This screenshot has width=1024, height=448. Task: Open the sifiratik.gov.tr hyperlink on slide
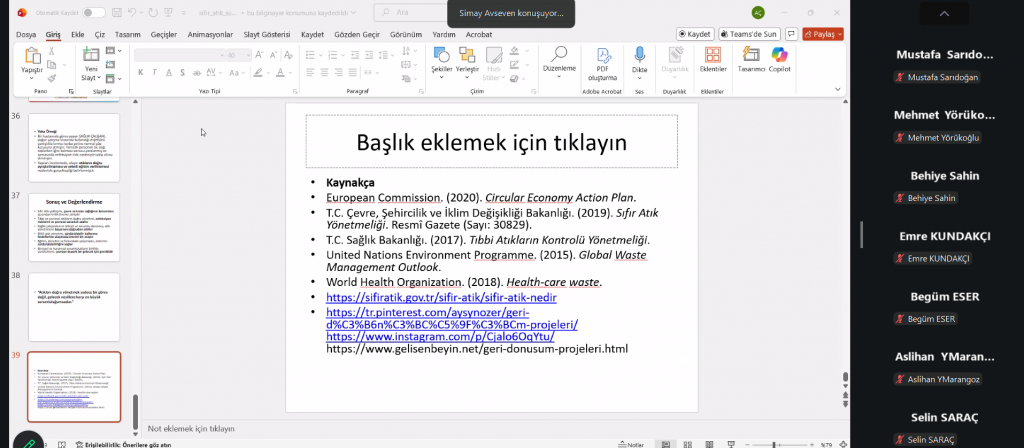pos(441,298)
